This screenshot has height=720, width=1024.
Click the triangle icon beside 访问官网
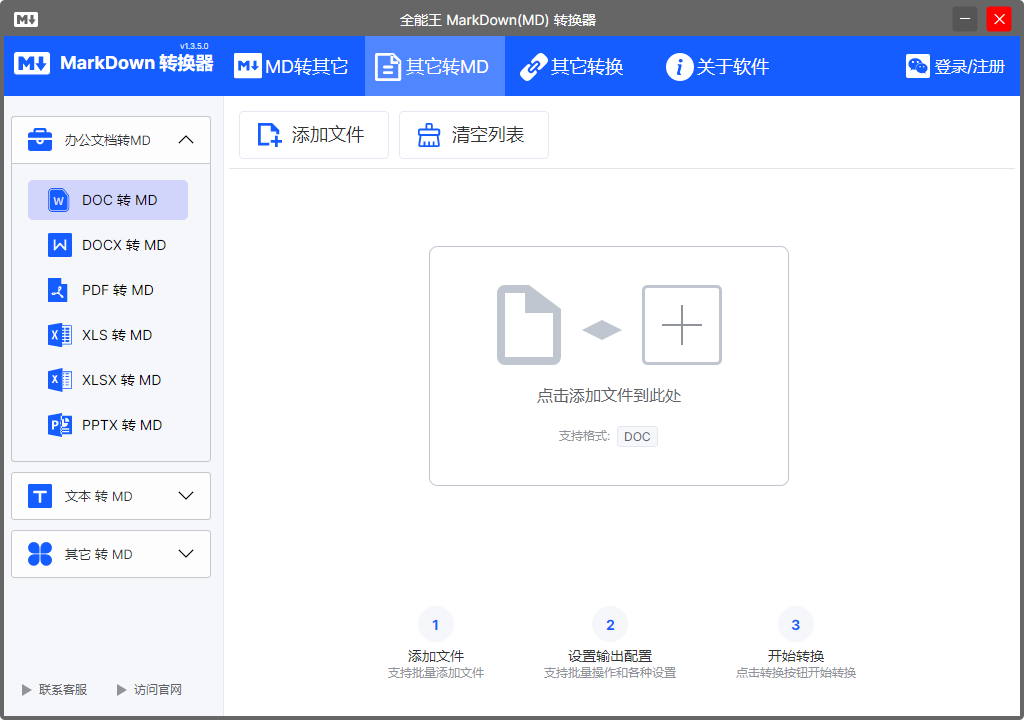121,690
